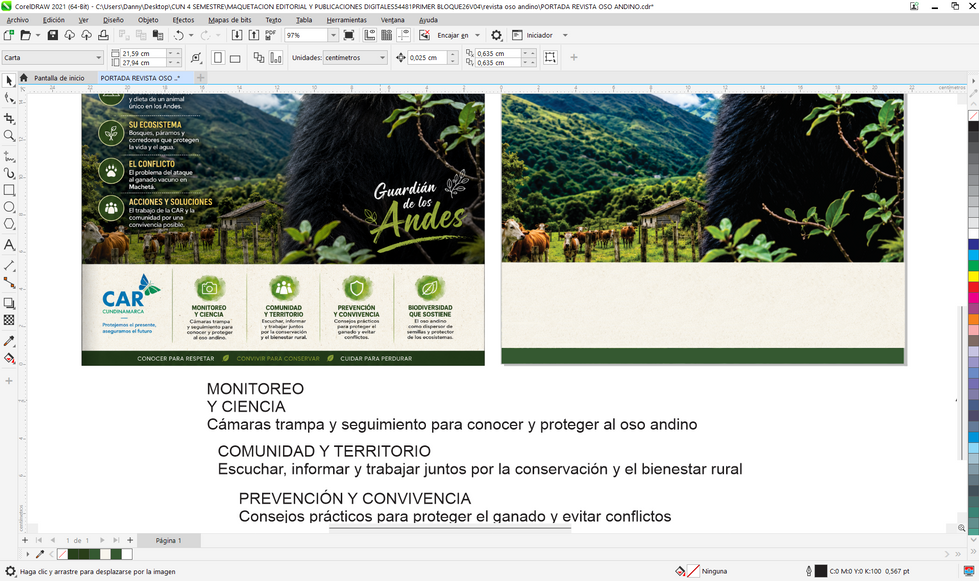Create a new document
The width and height of the screenshot is (979, 581).
(x=9, y=36)
